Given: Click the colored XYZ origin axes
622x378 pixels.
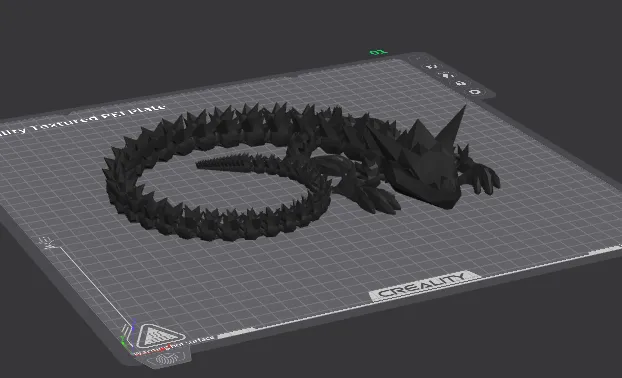Looking at the screenshot, I should point(128,335).
